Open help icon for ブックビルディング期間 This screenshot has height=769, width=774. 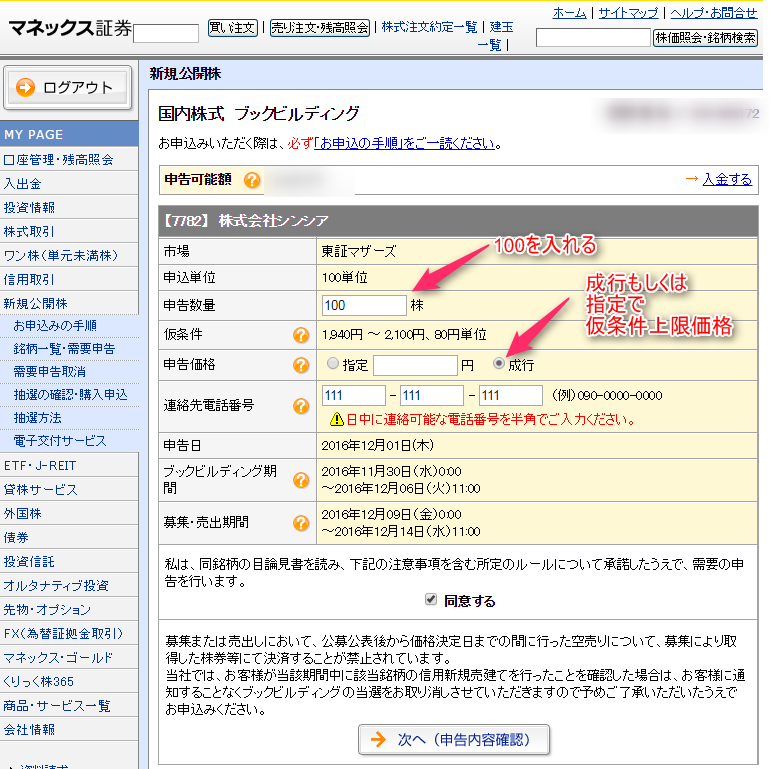pyautogui.click(x=301, y=480)
